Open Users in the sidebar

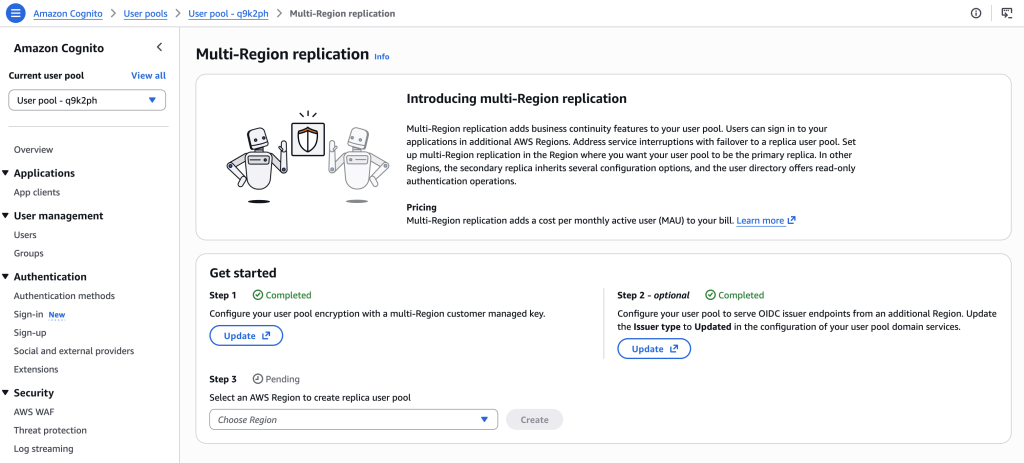pyautogui.click(x=25, y=234)
